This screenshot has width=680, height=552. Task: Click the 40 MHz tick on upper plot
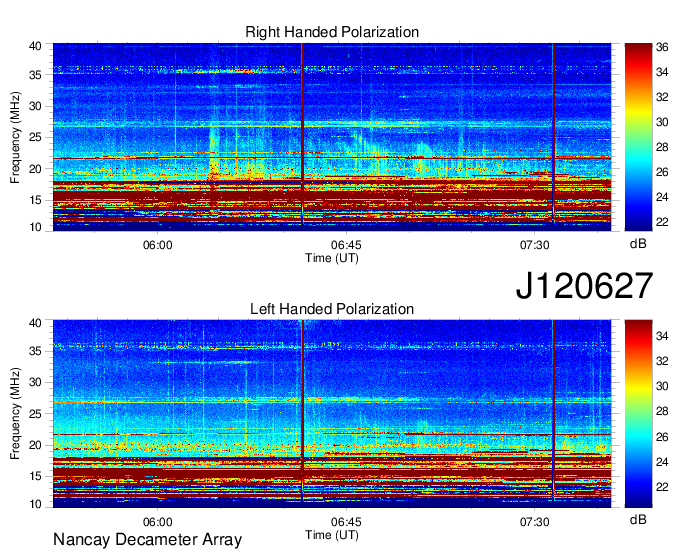click(35, 46)
